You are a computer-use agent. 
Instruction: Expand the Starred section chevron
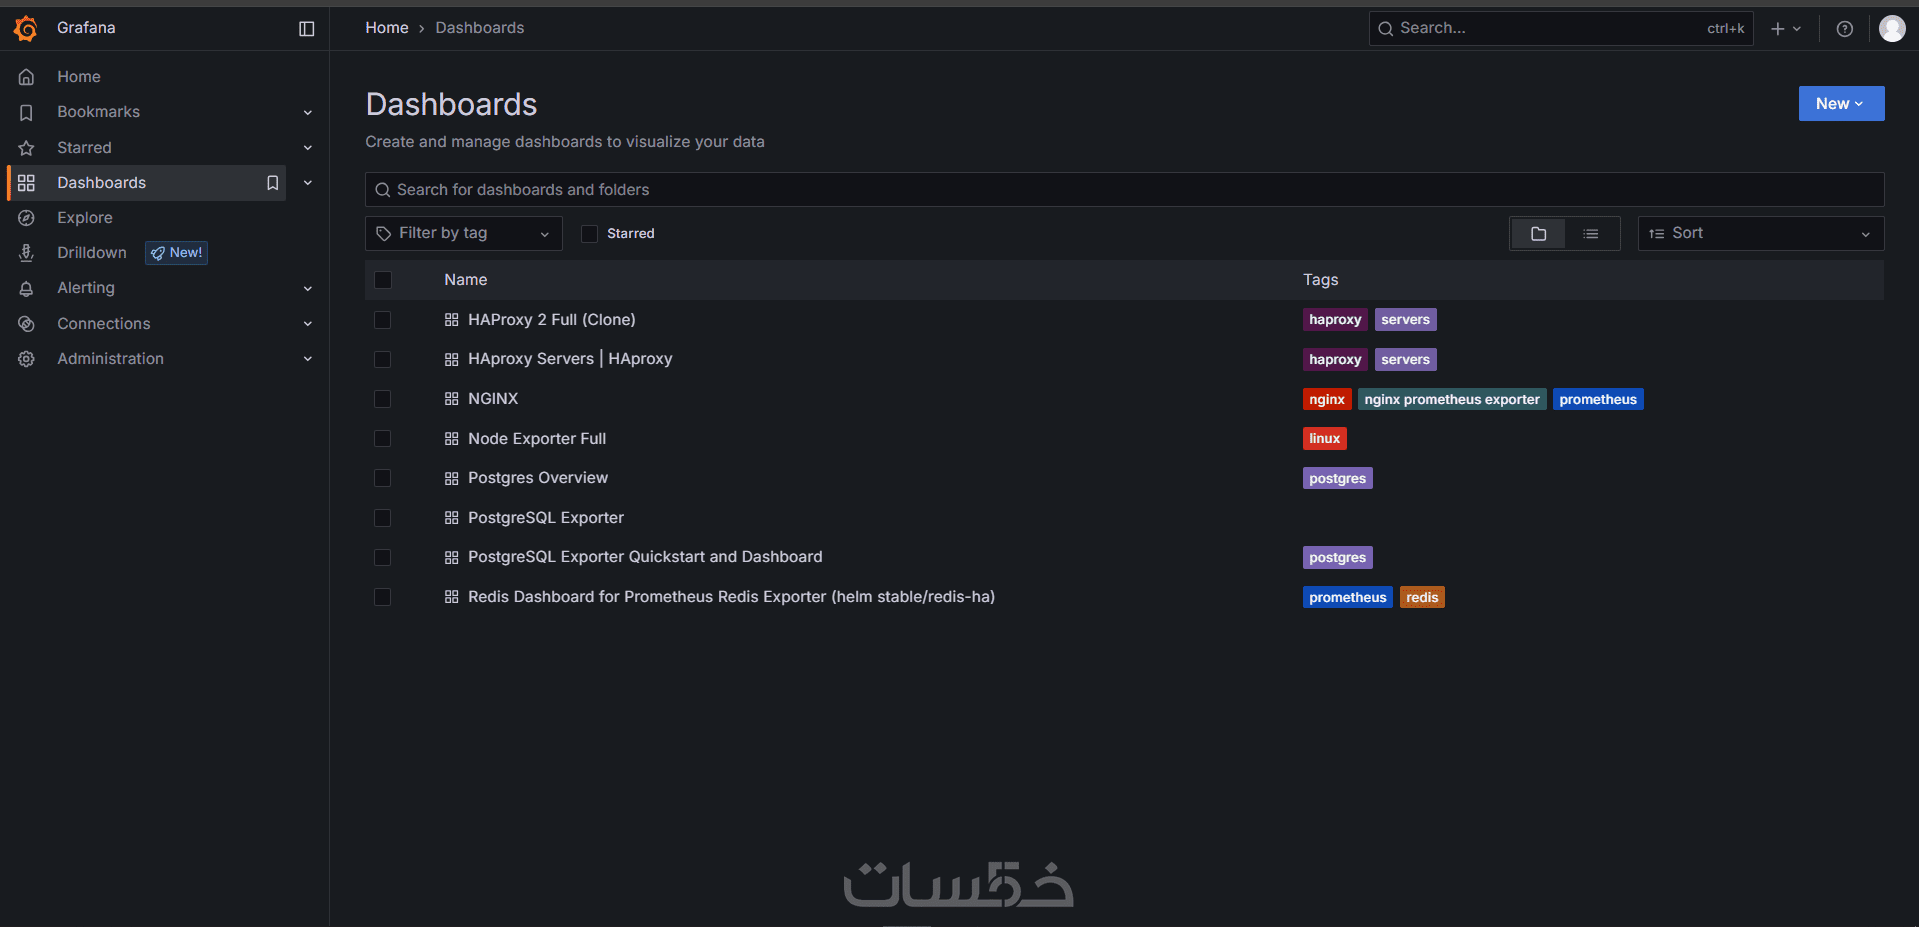point(308,148)
